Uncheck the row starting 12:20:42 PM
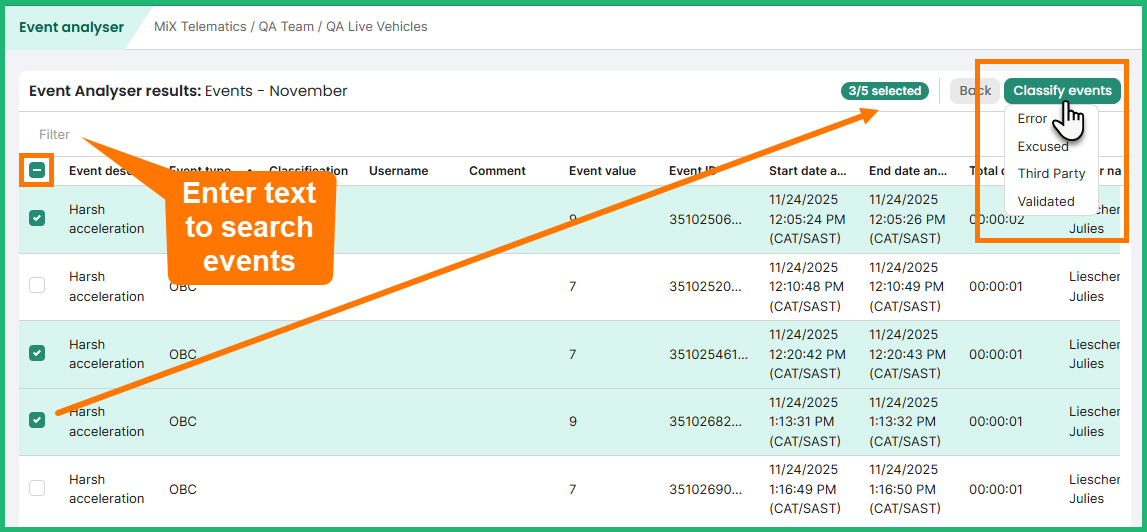 37,353
